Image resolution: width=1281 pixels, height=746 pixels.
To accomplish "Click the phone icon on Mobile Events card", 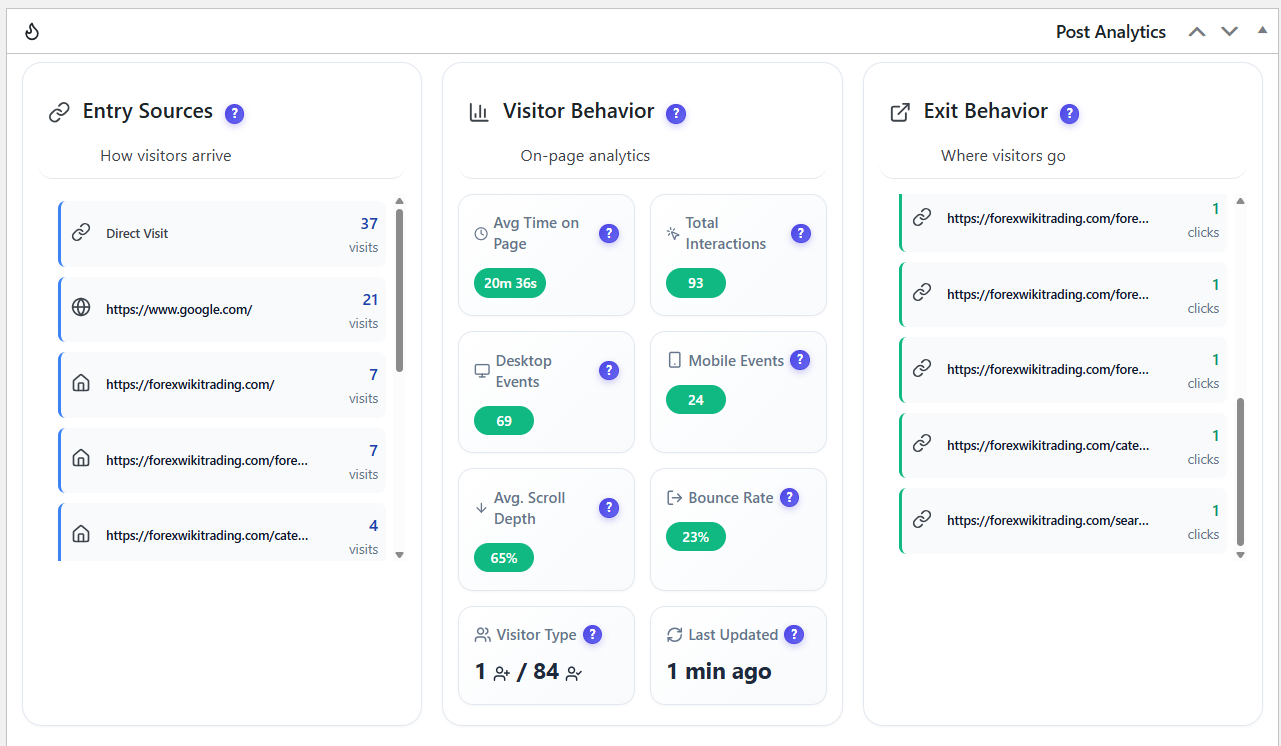I will click(x=673, y=359).
